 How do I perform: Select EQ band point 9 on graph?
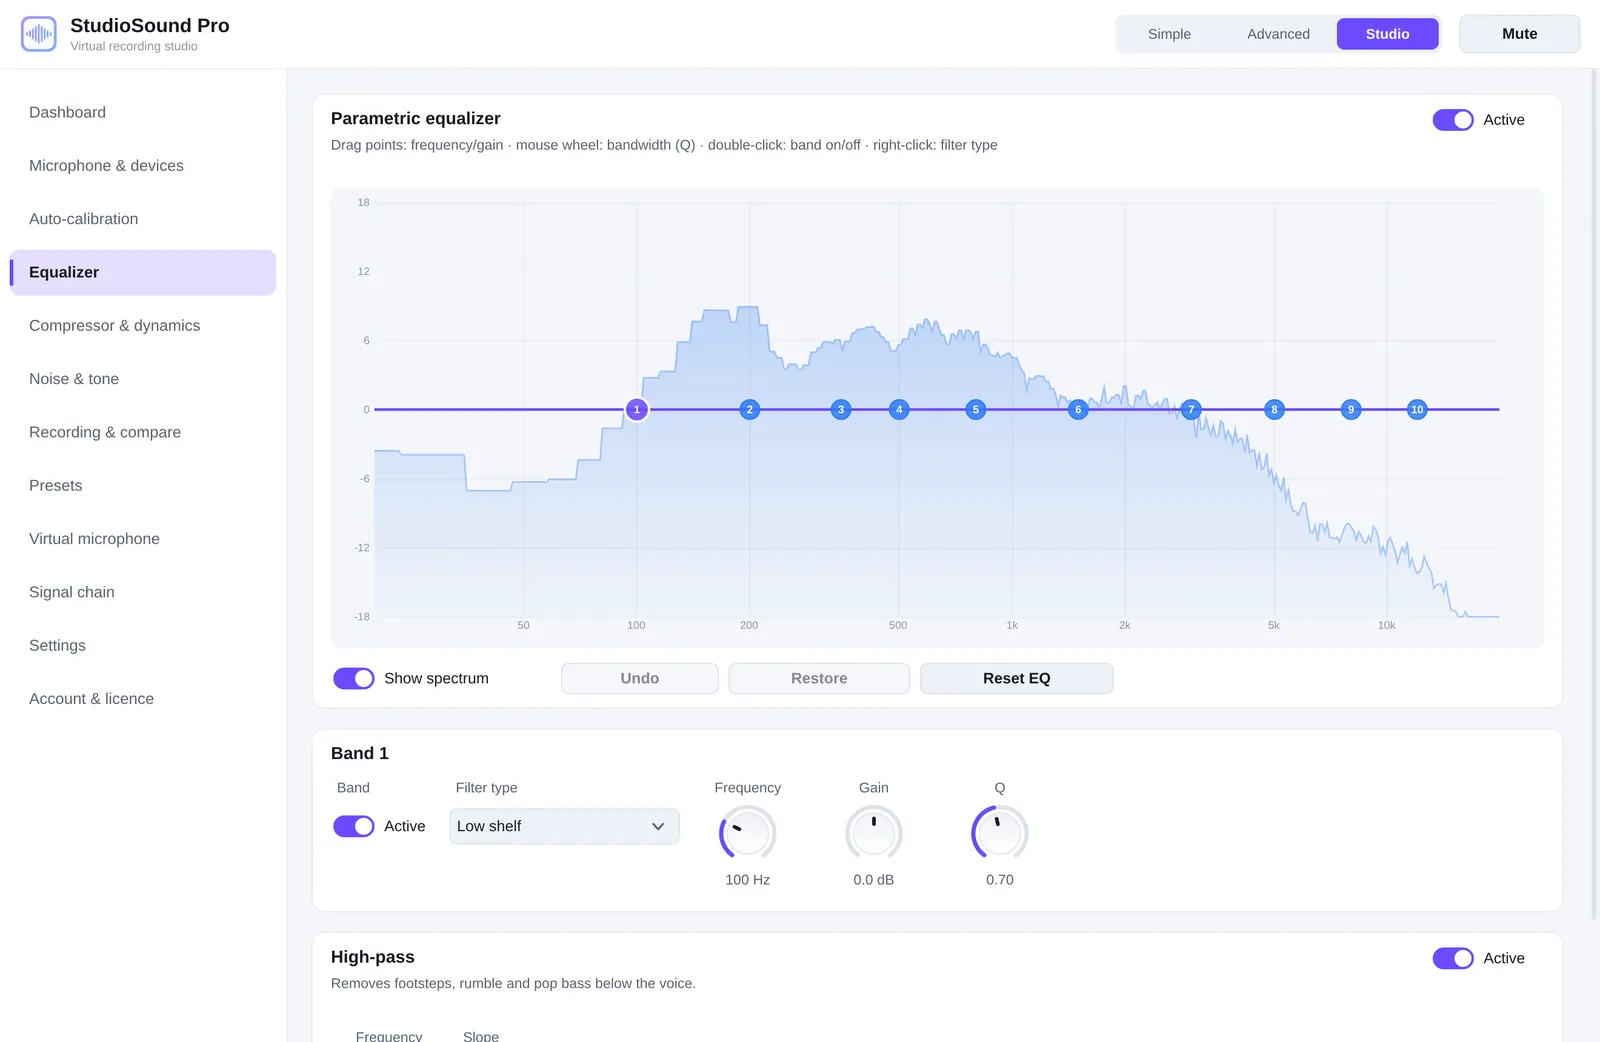(1351, 410)
